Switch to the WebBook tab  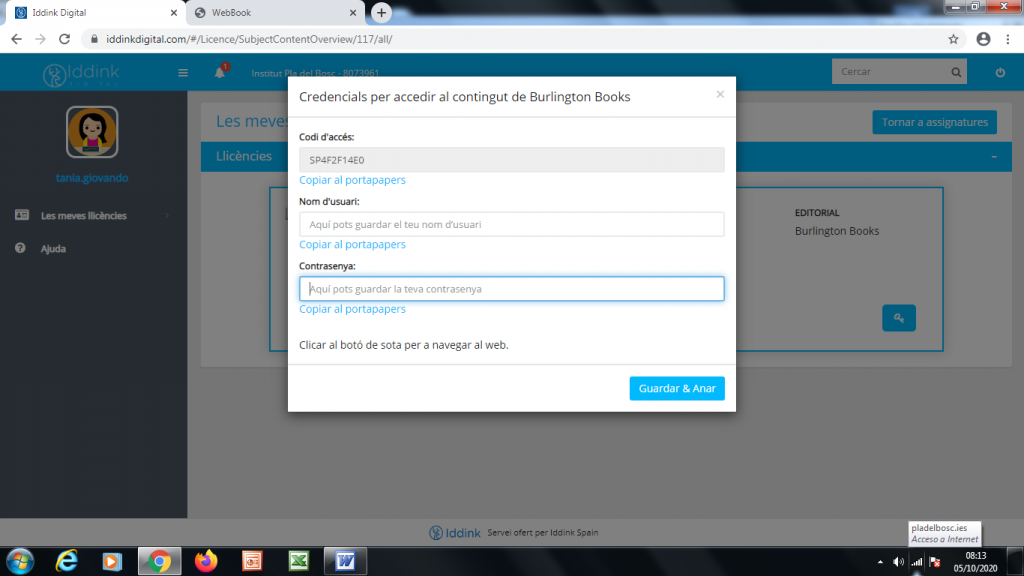(270, 12)
